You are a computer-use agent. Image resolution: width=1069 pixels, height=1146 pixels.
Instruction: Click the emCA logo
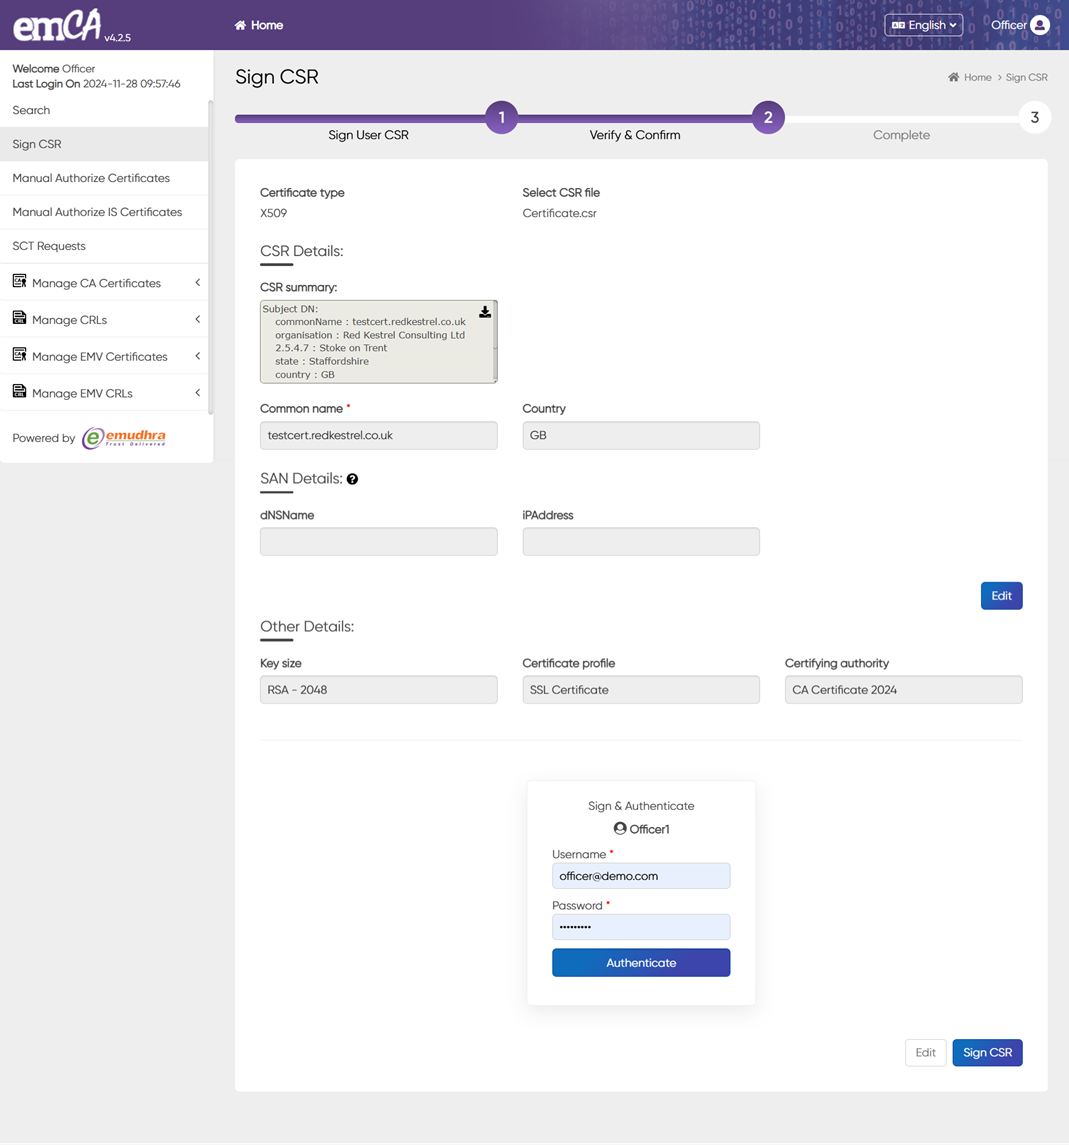(x=58, y=26)
